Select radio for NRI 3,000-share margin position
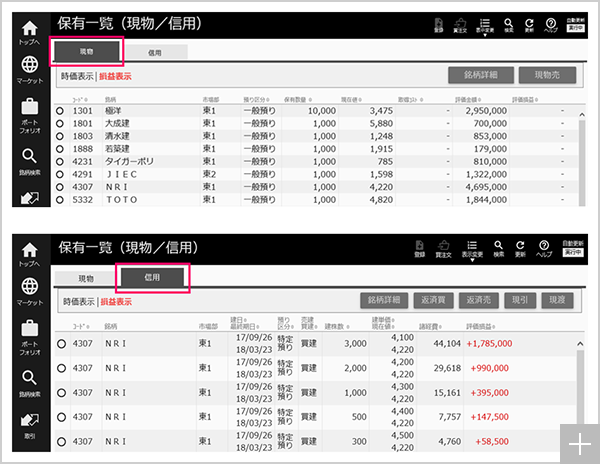The height and width of the screenshot is (464, 600). click(61, 344)
